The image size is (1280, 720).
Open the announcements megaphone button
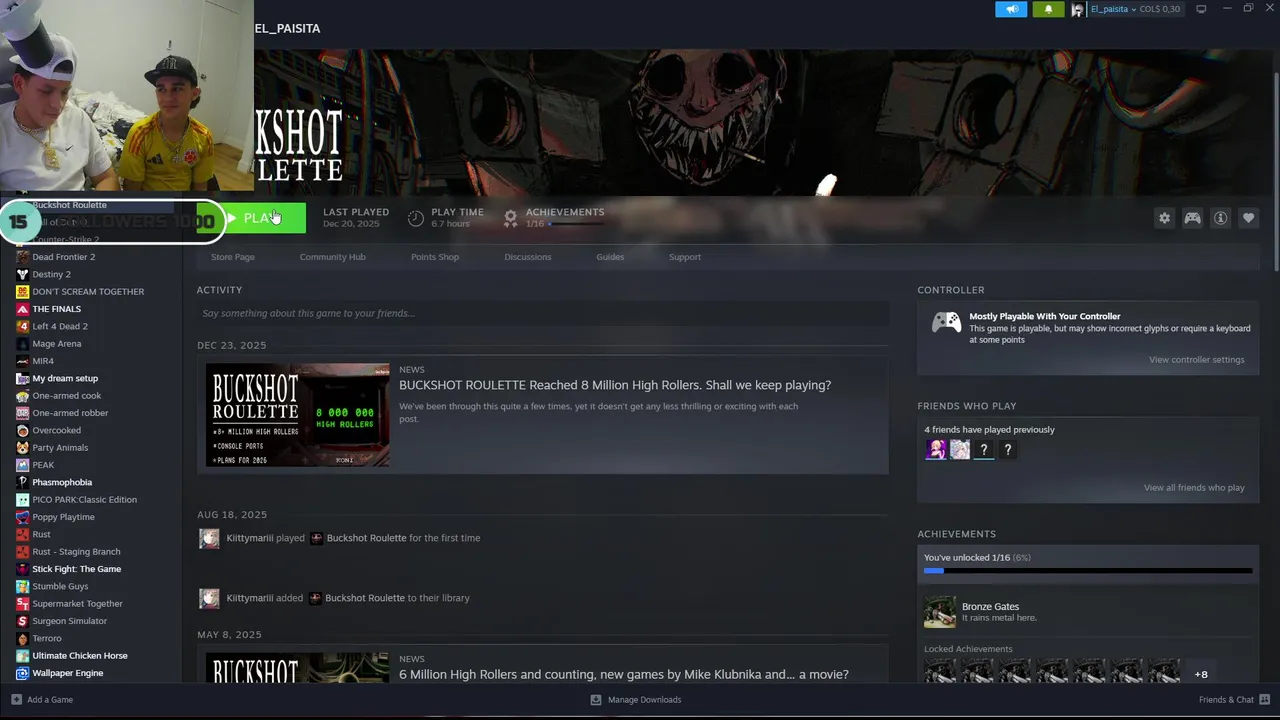tap(1011, 9)
